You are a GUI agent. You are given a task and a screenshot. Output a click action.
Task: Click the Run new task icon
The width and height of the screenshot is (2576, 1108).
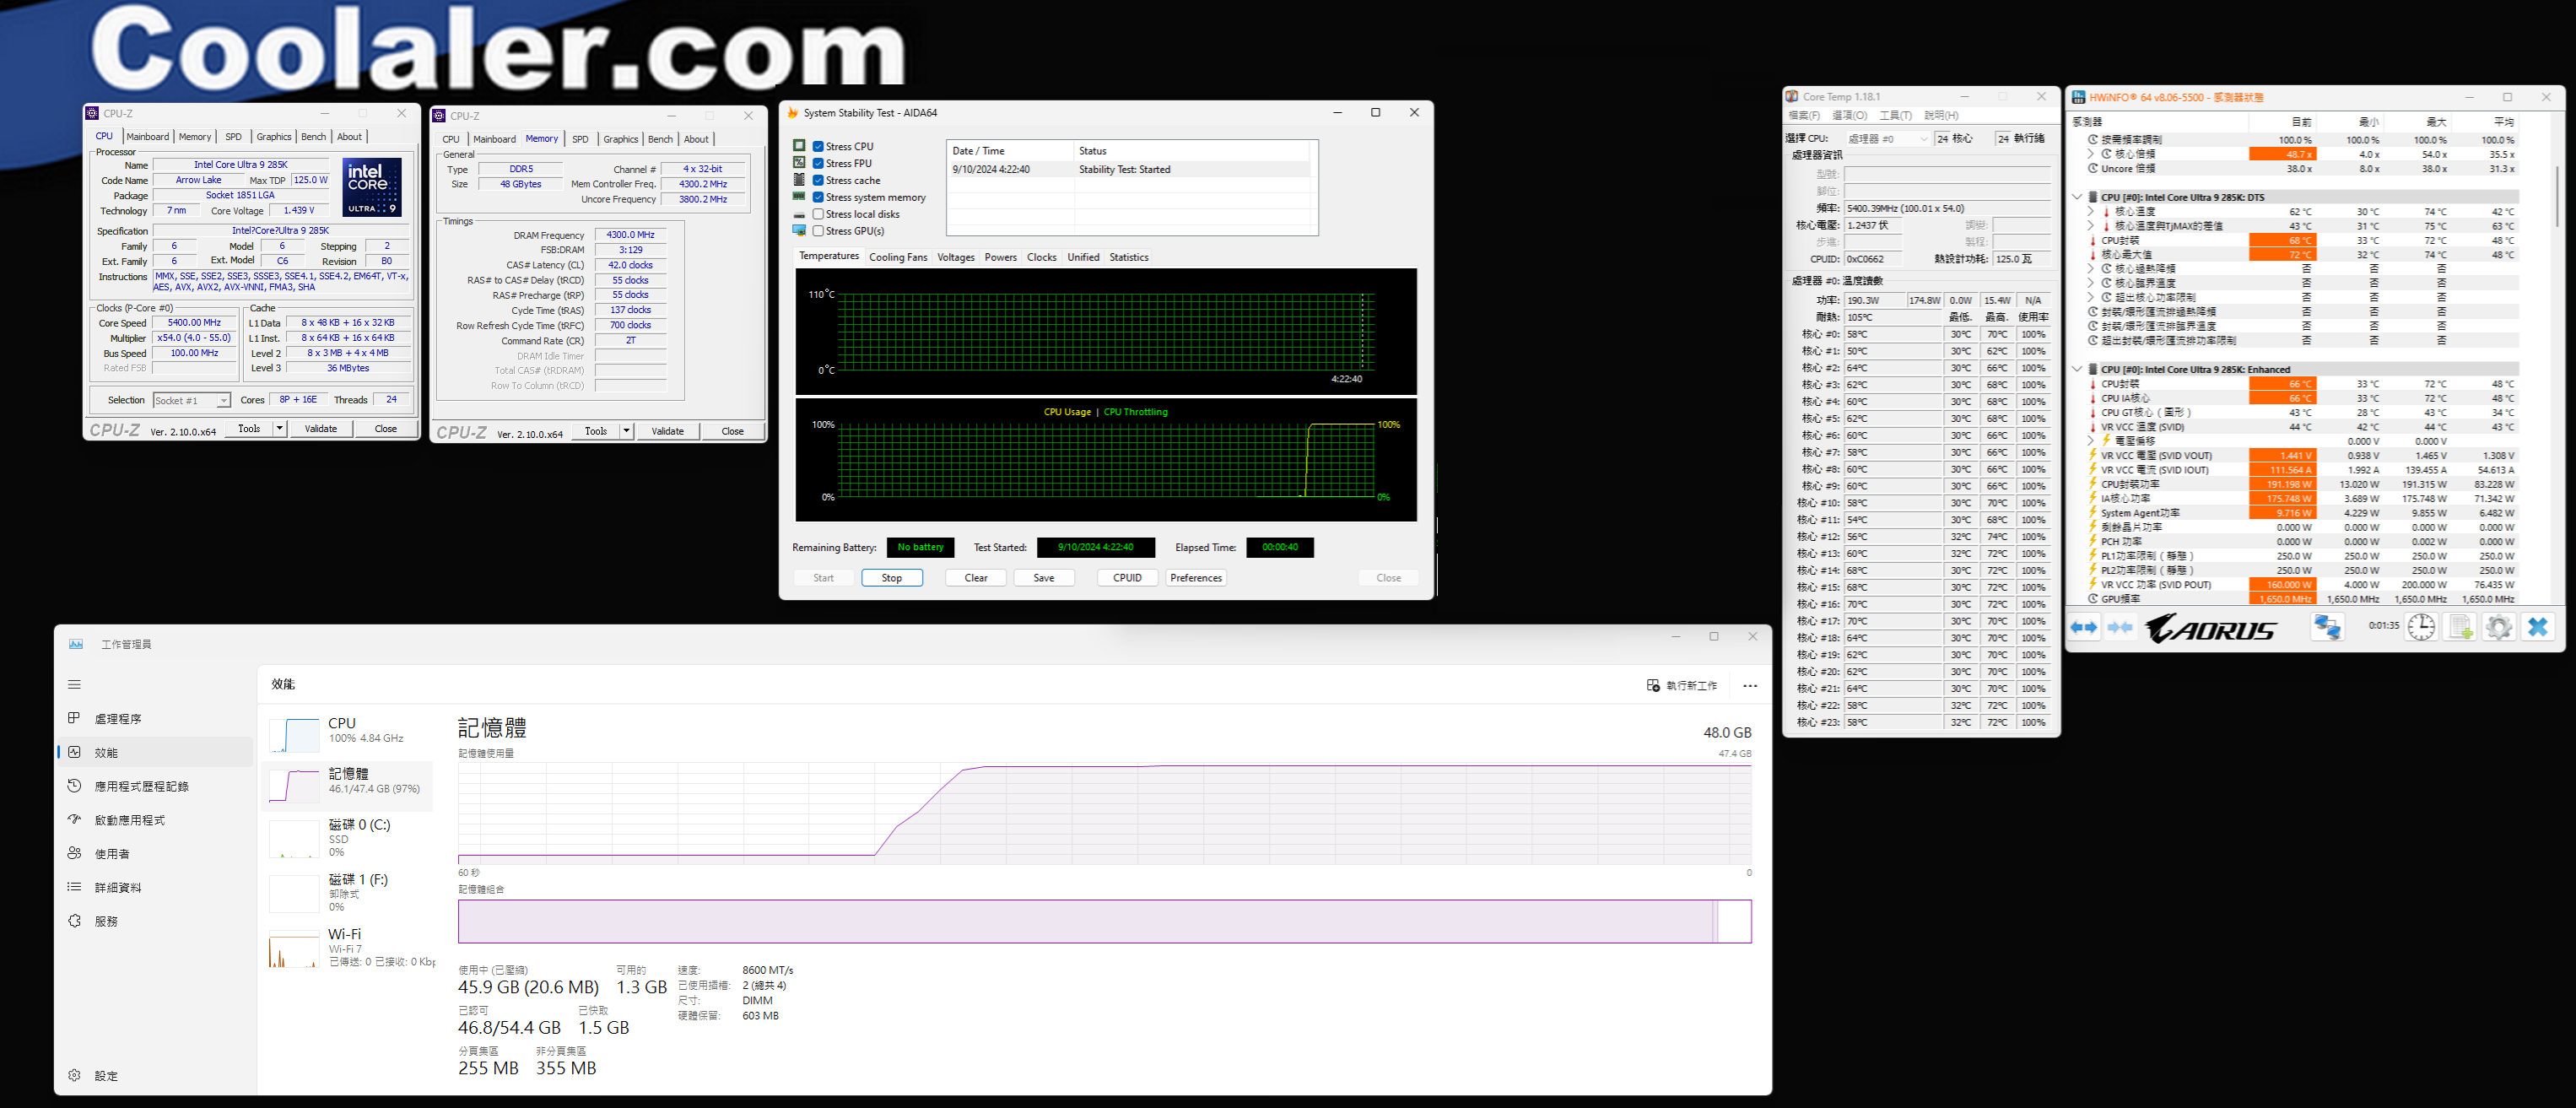[x=1653, y=685]
